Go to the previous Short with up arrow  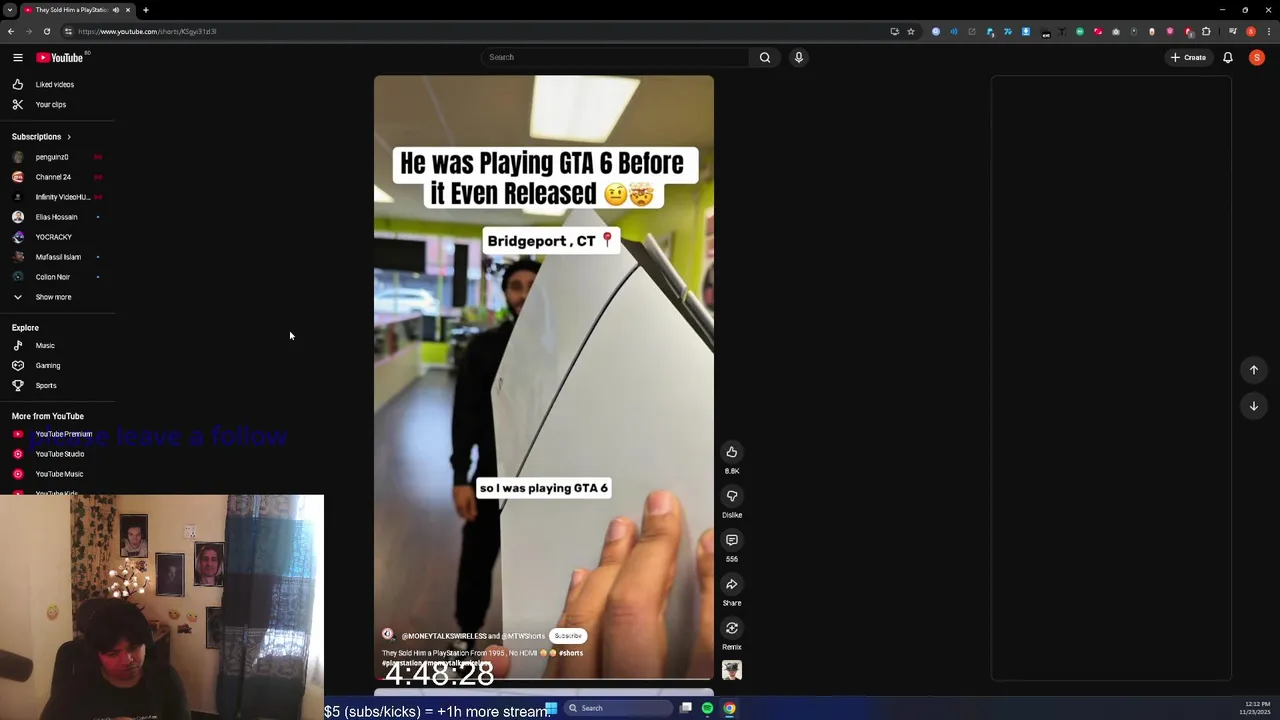(1253, 370)
